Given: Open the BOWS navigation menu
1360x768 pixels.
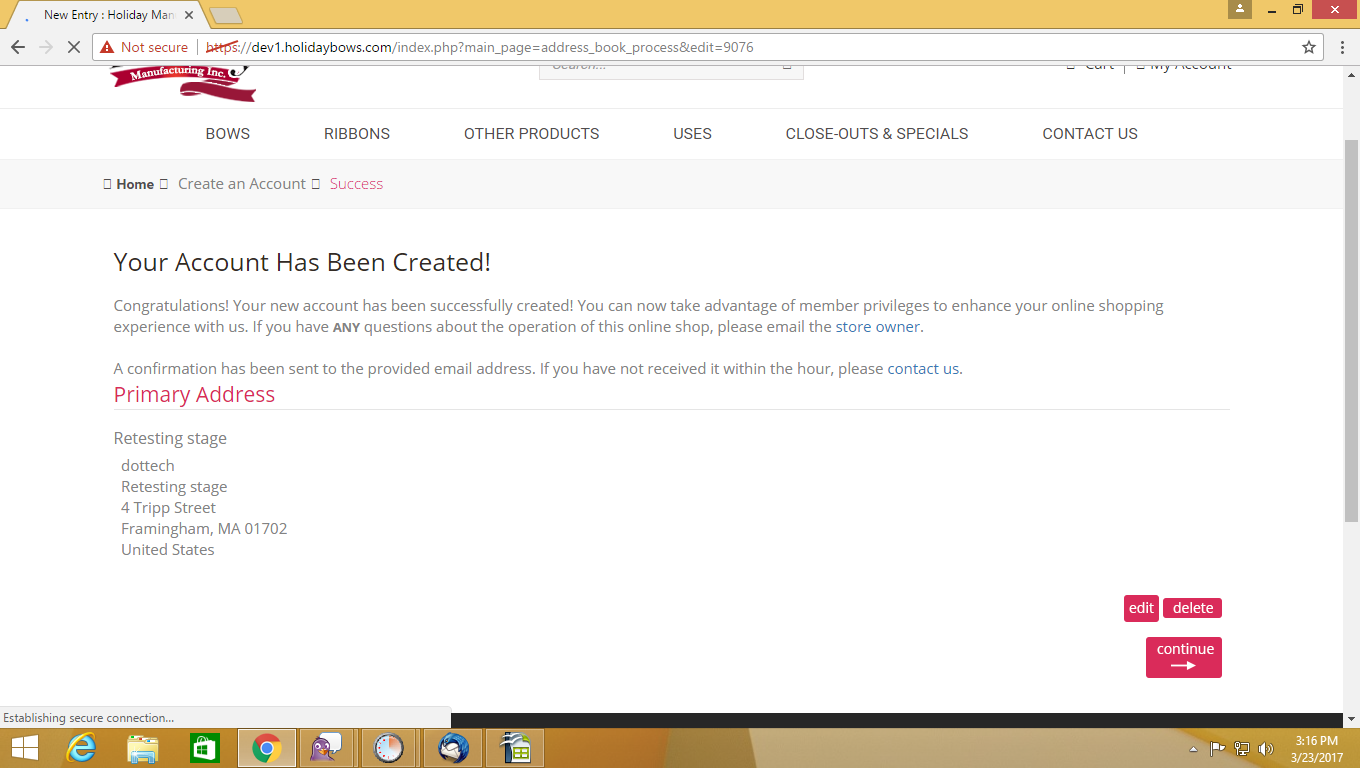Looking at the screenshot, I should tap(227, 134).
